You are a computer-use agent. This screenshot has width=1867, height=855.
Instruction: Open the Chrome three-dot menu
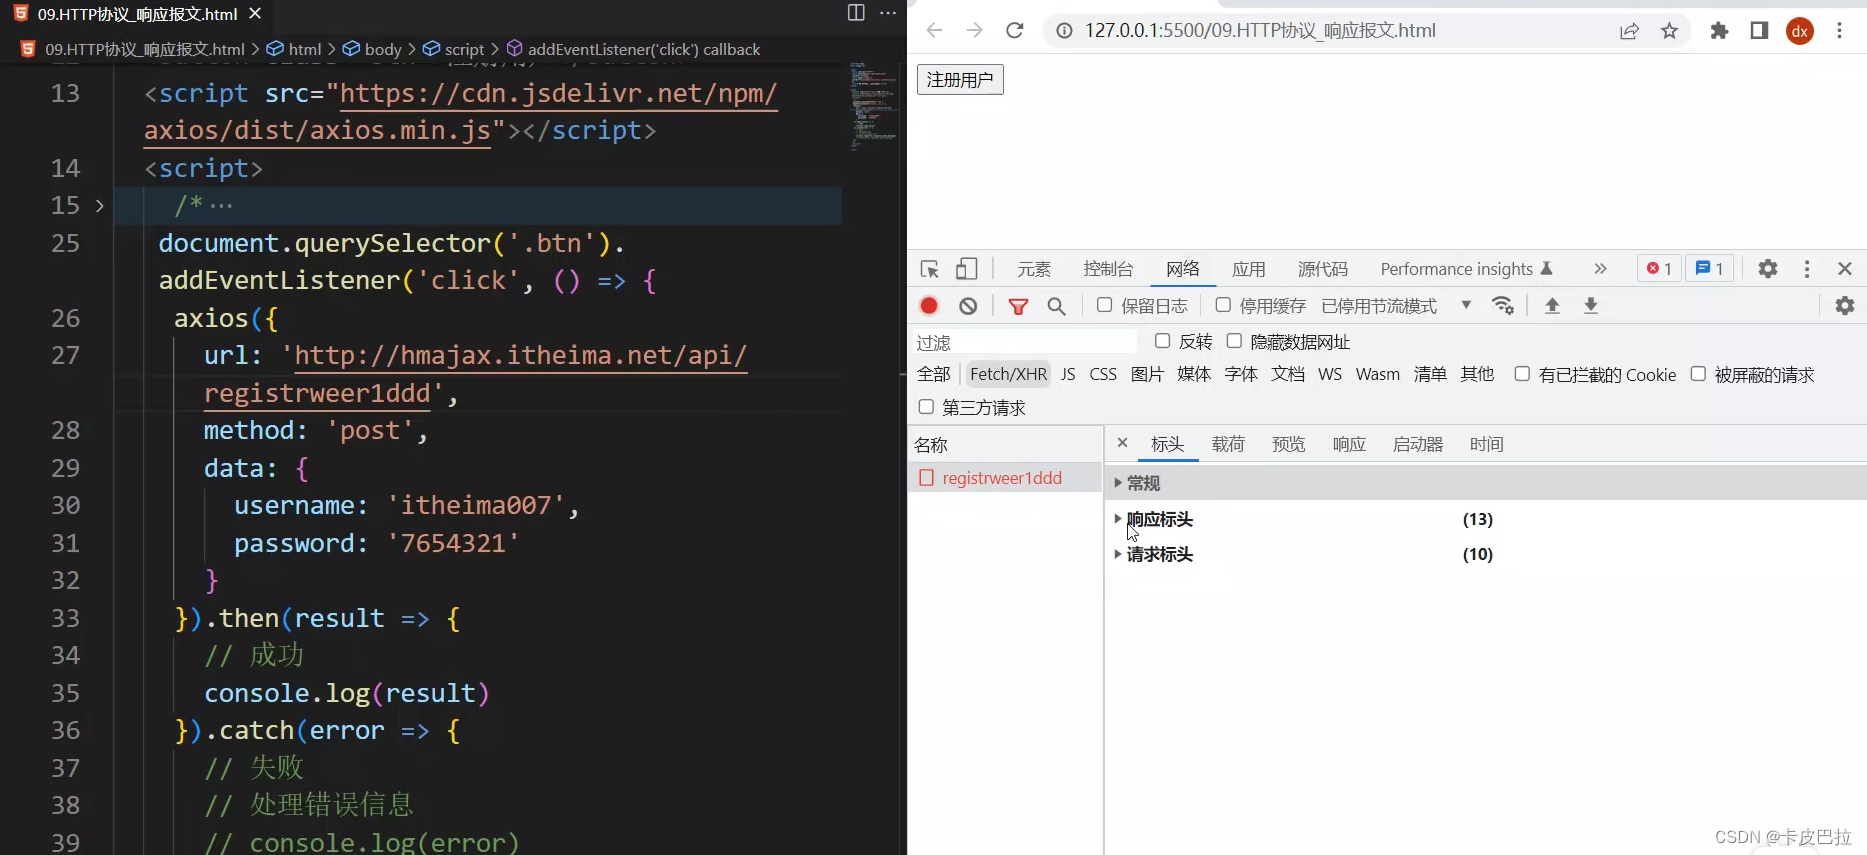pos(1840,31)
